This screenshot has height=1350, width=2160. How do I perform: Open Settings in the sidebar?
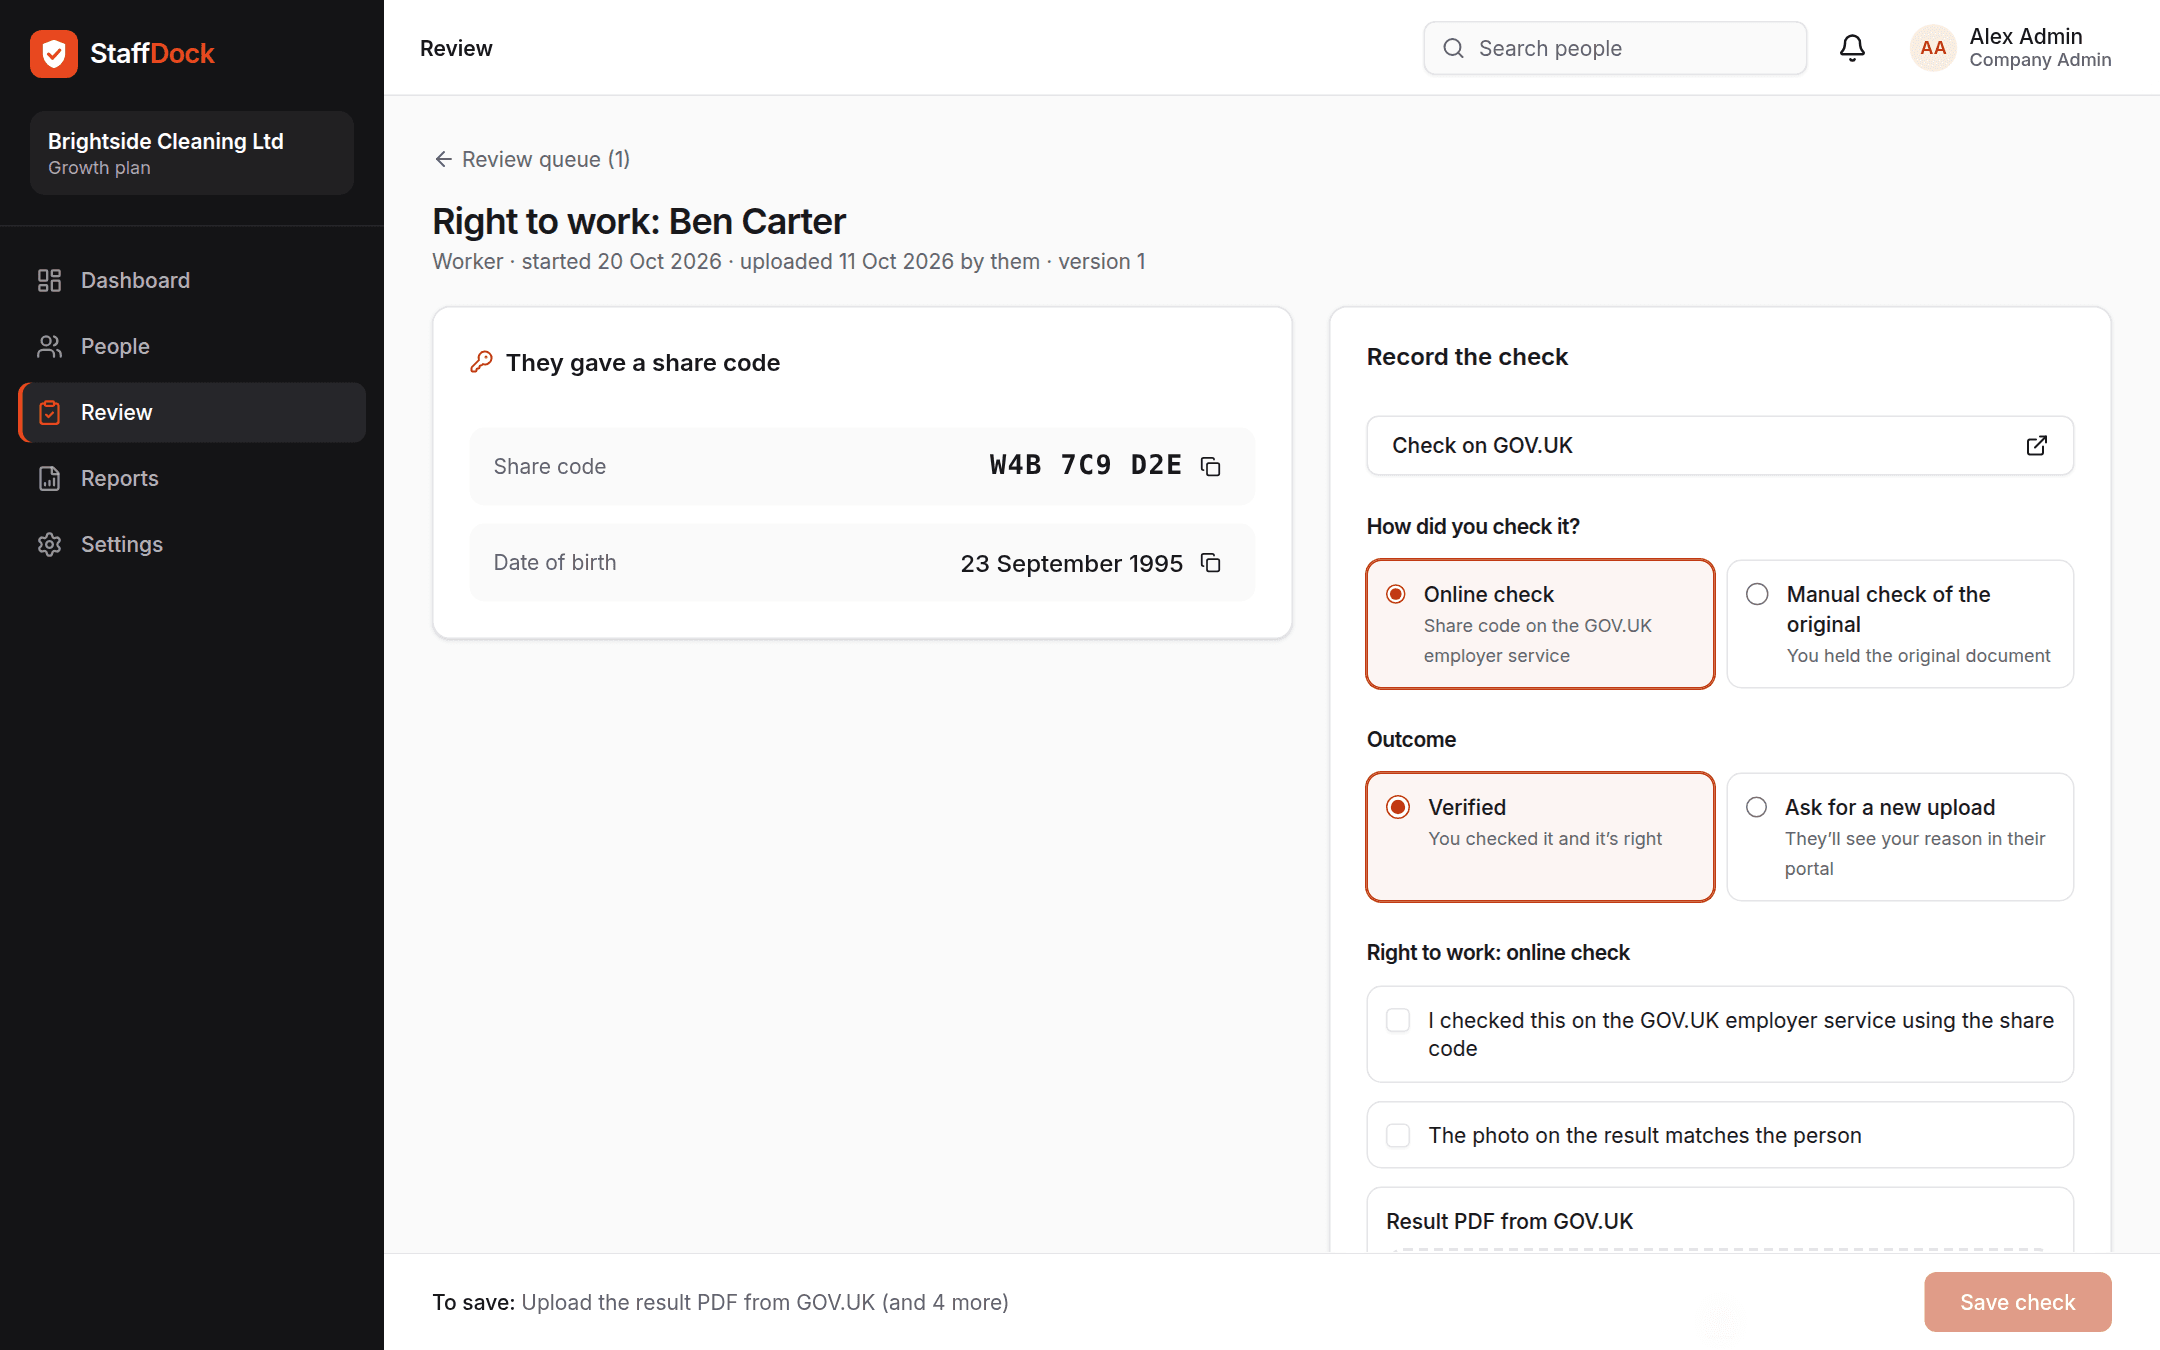tap(192, 544)
